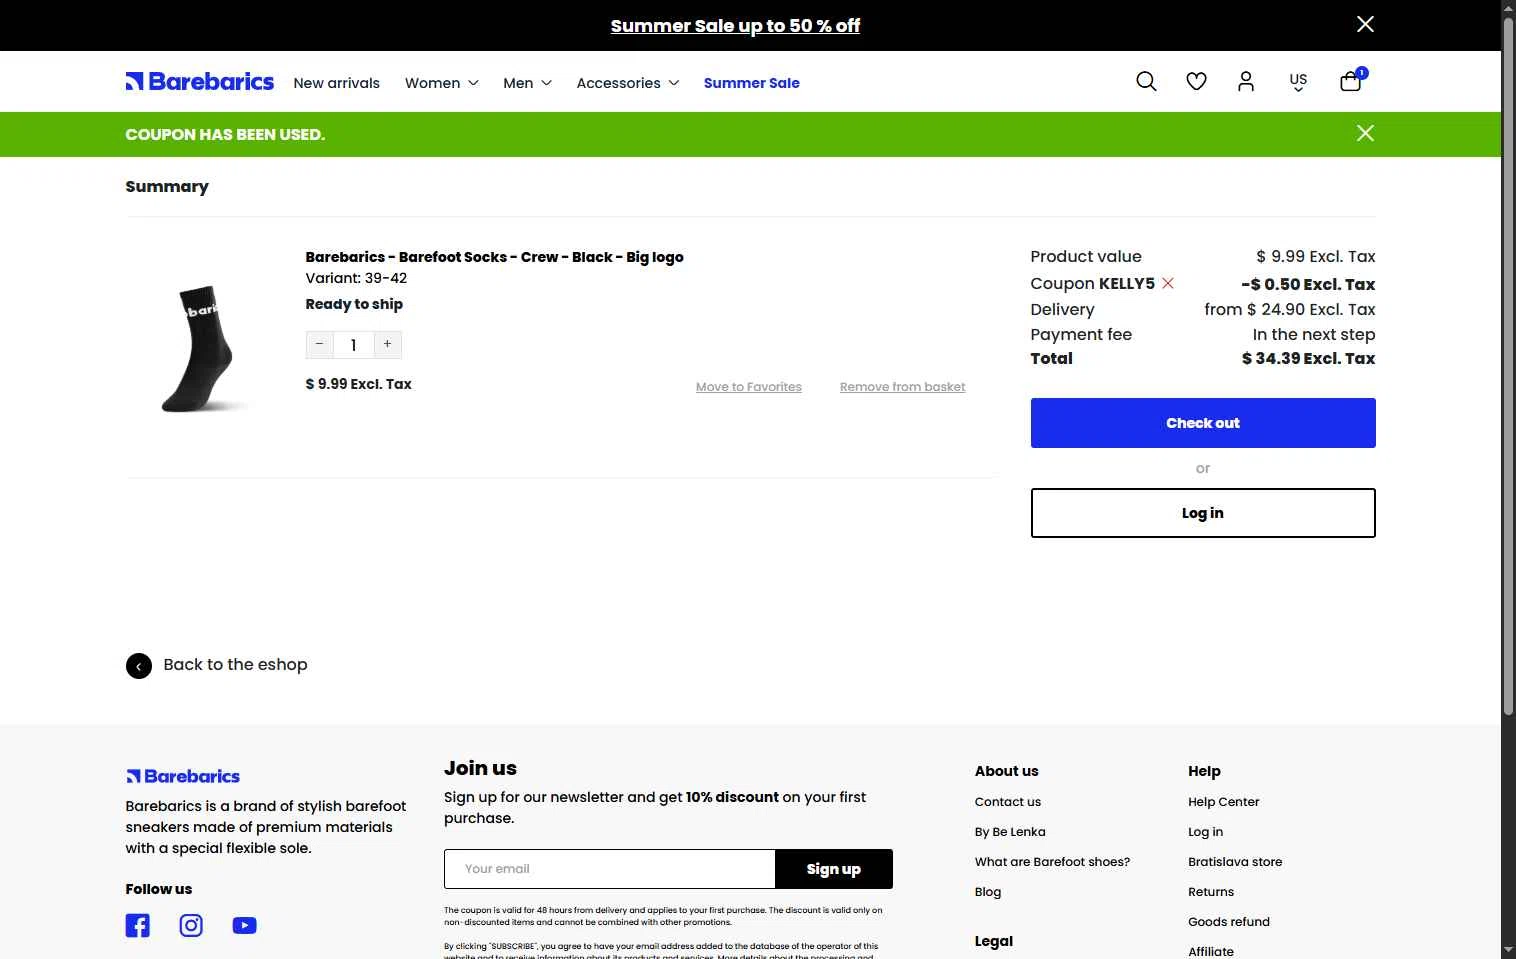Open the user account icon

coord(1246,82)
